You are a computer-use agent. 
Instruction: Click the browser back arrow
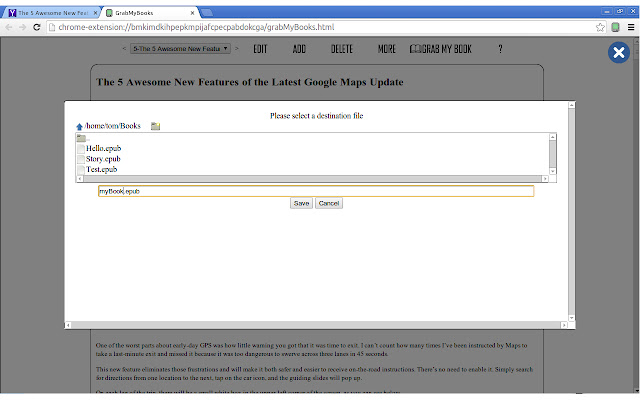click(9, 27)
